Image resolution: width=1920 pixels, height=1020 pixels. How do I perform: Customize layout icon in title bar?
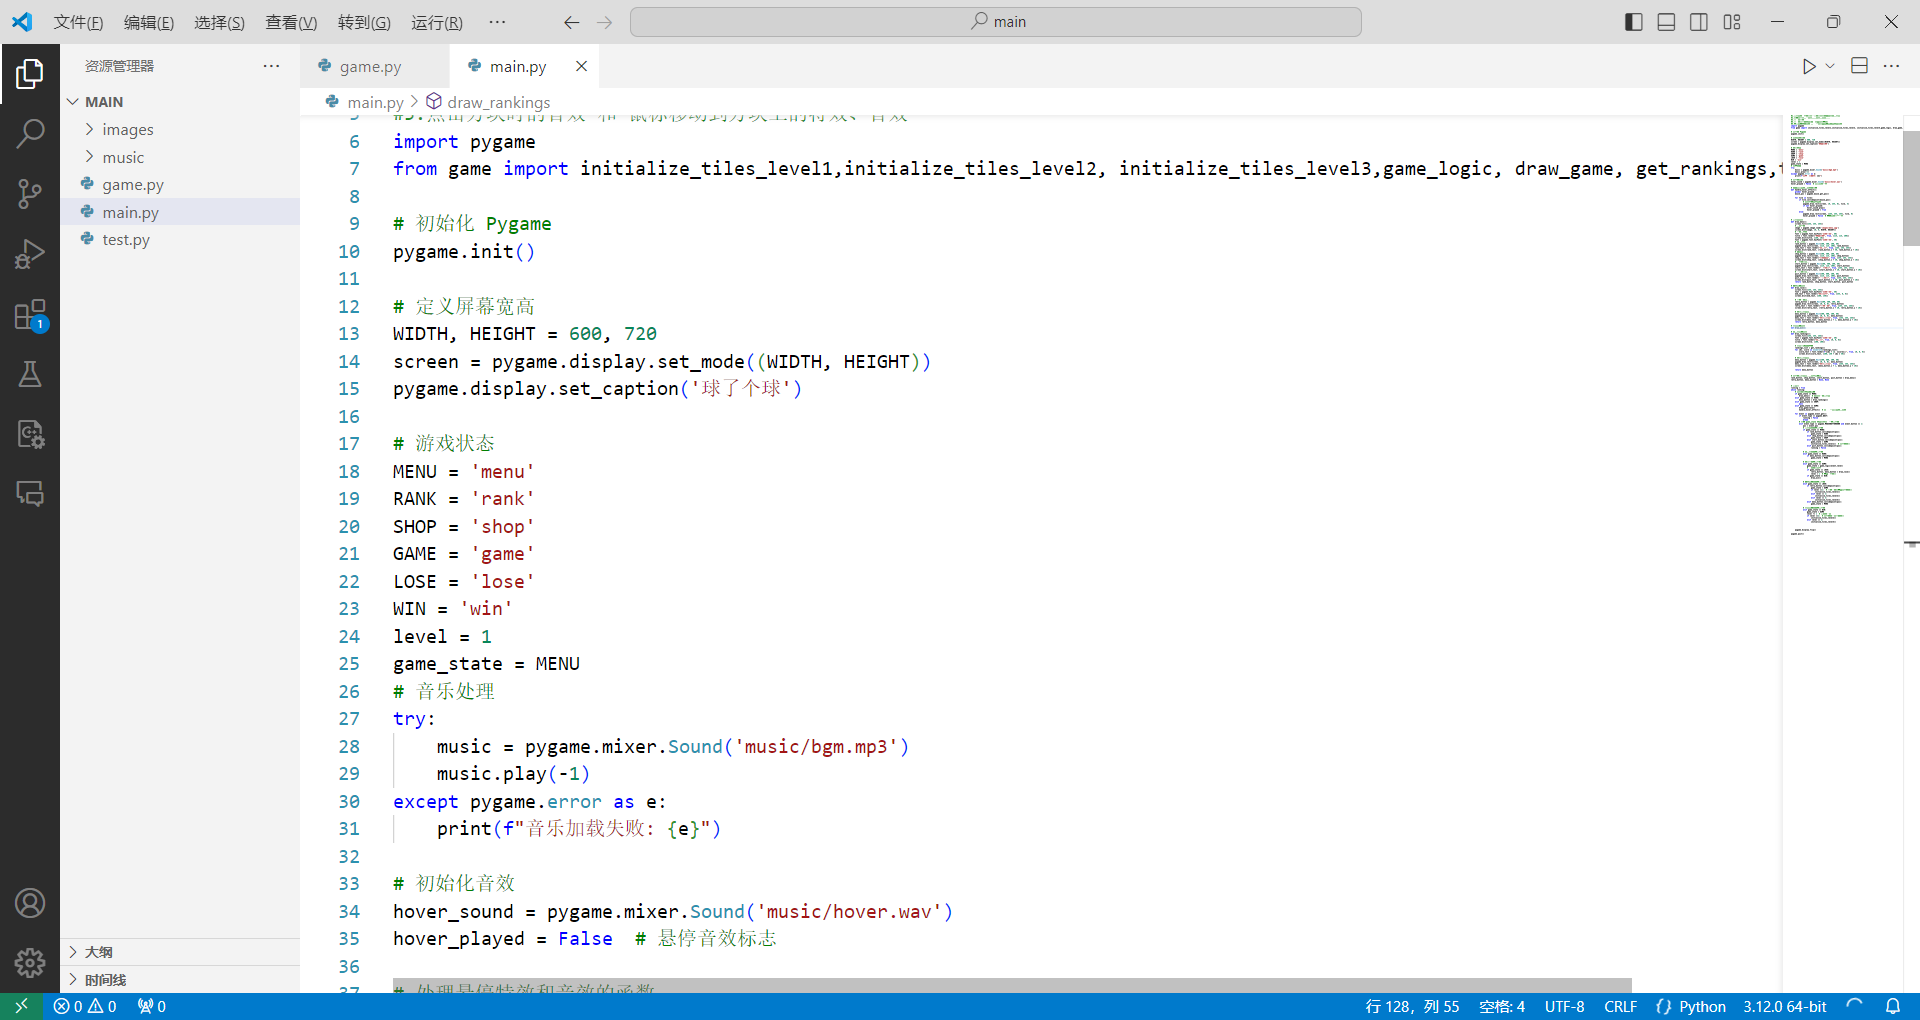pyautogui.click(x=1732, y=22)
